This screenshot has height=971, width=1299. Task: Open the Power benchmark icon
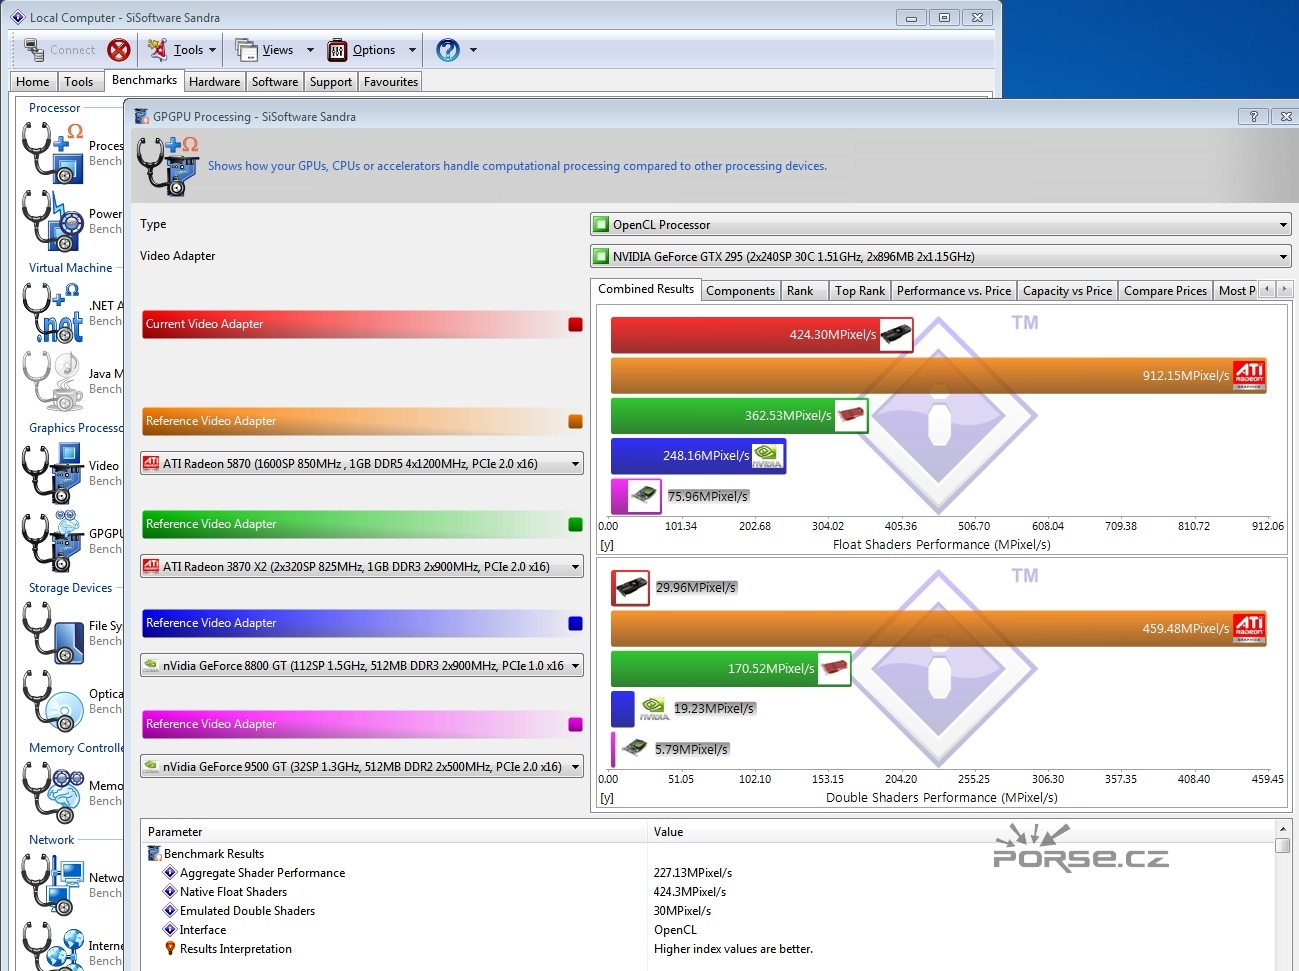point(53,221)
